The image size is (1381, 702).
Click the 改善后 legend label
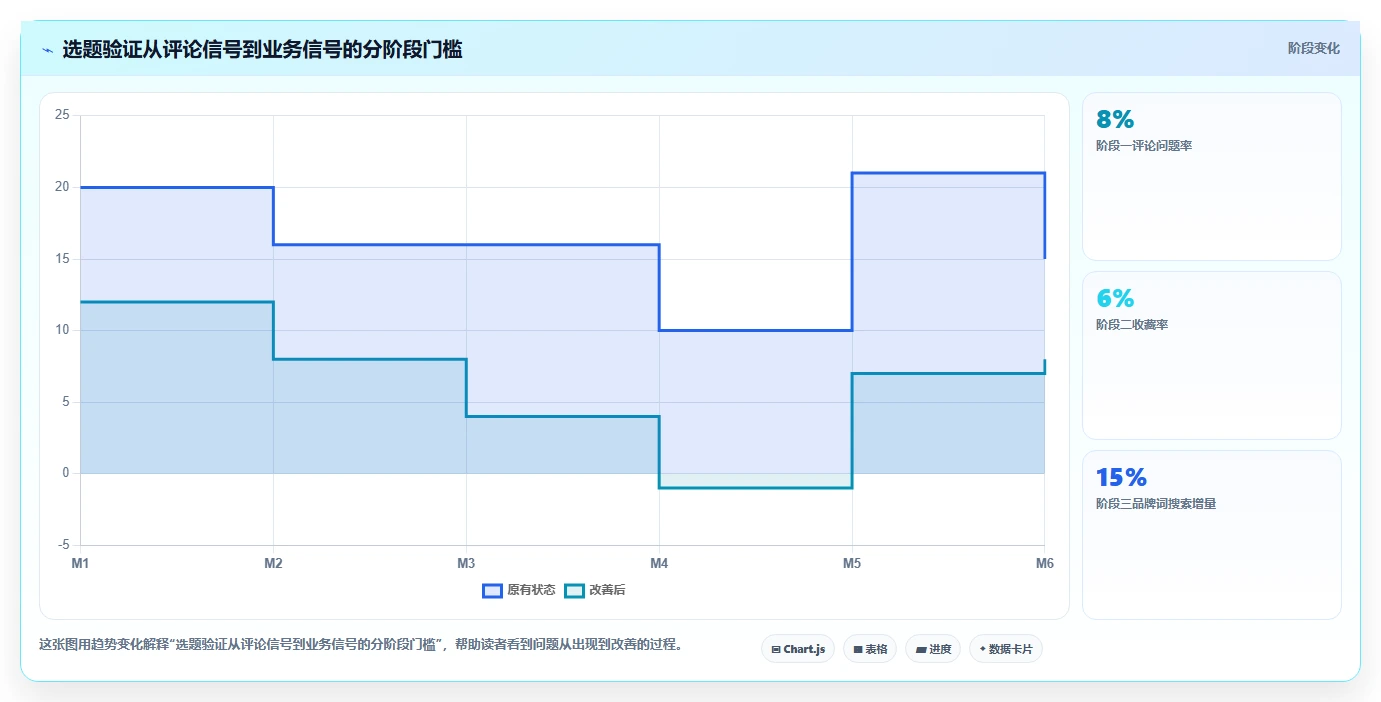point(607,590)
